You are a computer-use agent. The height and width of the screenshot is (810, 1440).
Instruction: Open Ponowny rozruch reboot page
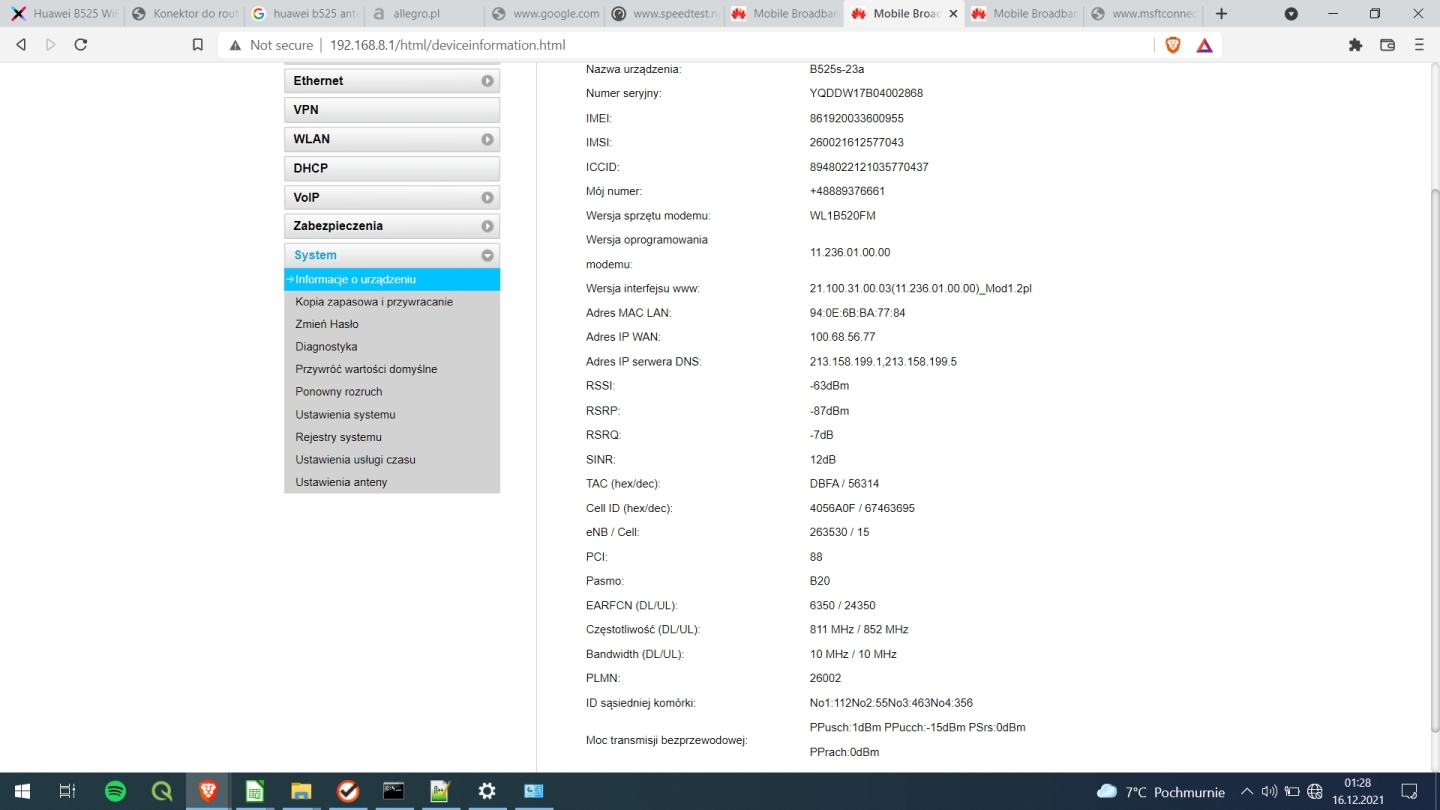pos(338,392)
